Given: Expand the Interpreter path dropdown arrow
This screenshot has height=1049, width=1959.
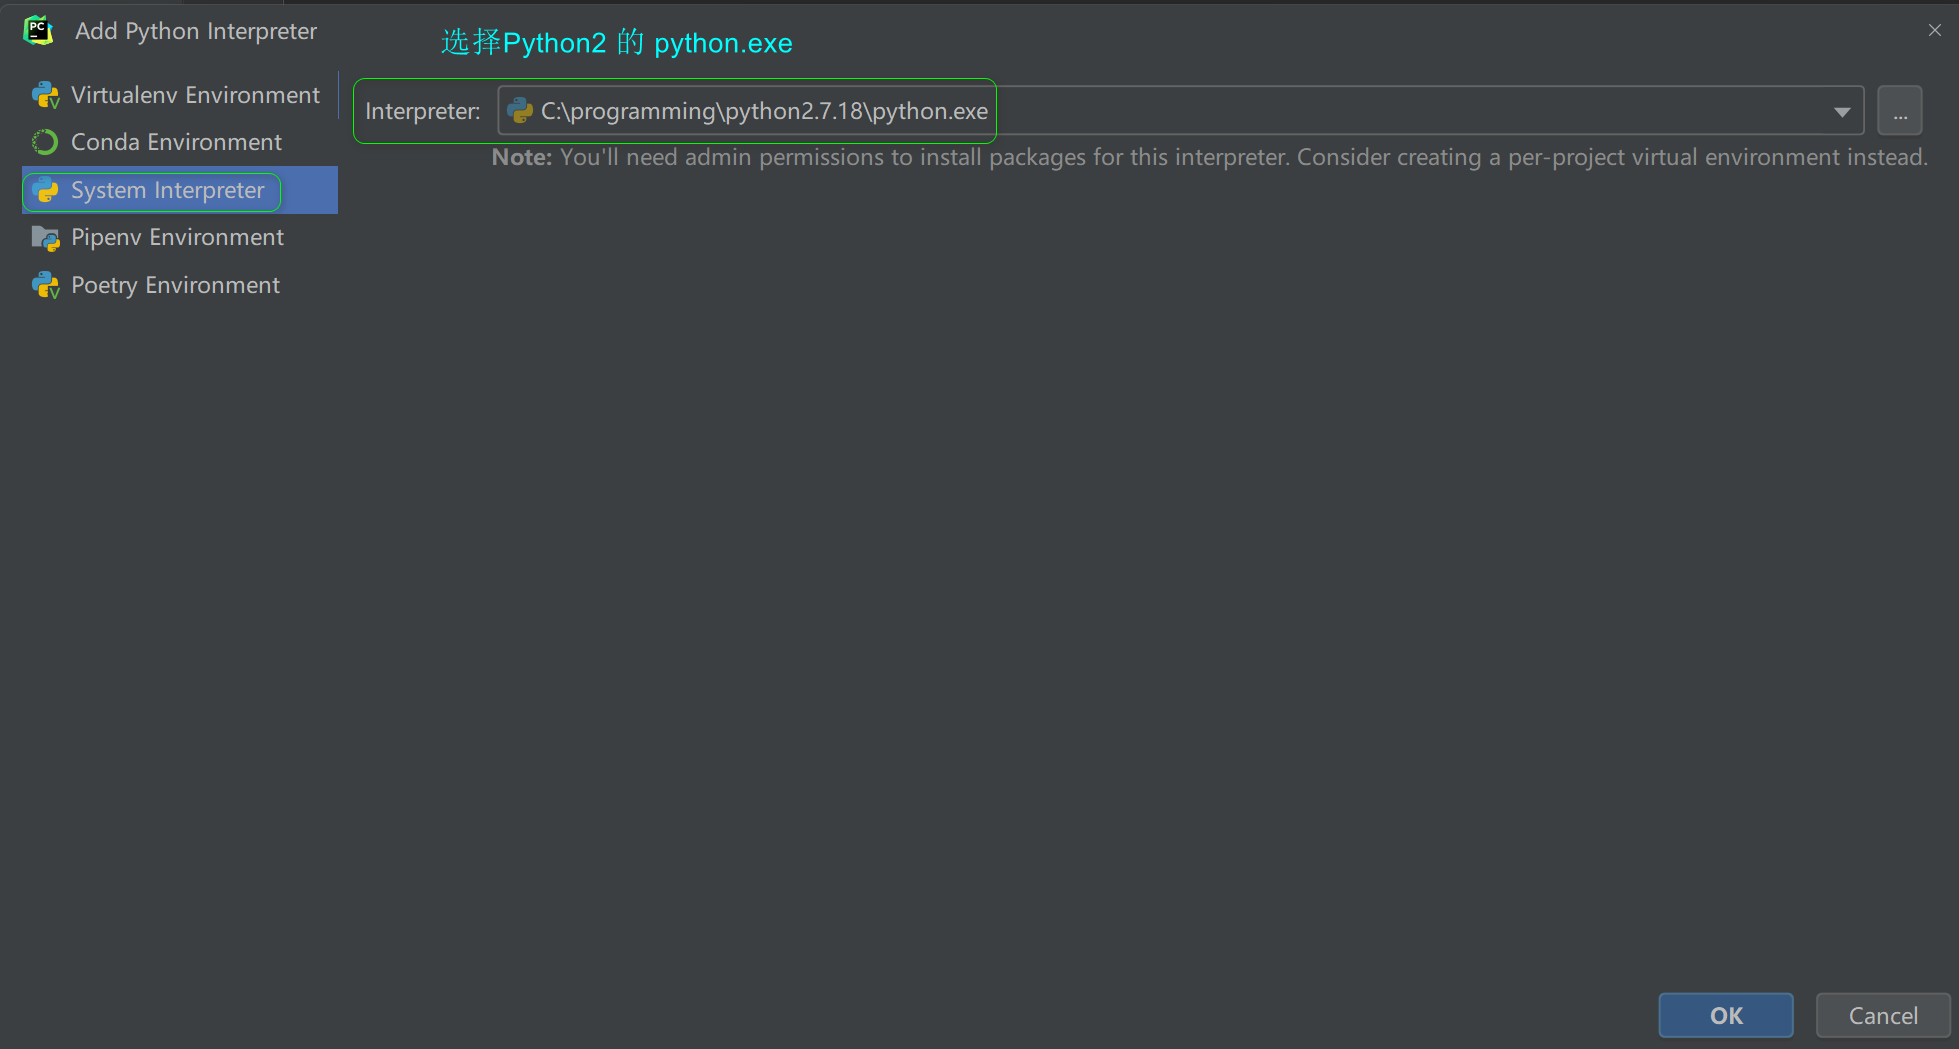Looking at the screenshot, I should (x=1842, y=111).
